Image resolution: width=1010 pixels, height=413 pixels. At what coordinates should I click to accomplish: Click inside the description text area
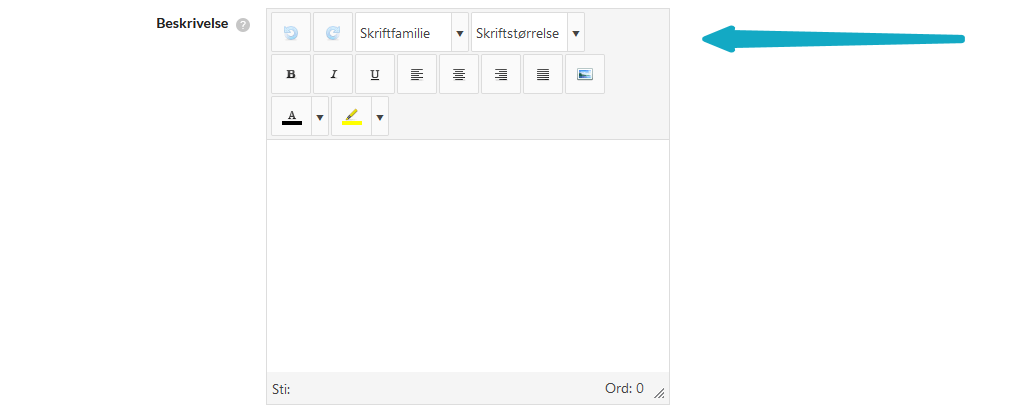[x=467, y=255]
